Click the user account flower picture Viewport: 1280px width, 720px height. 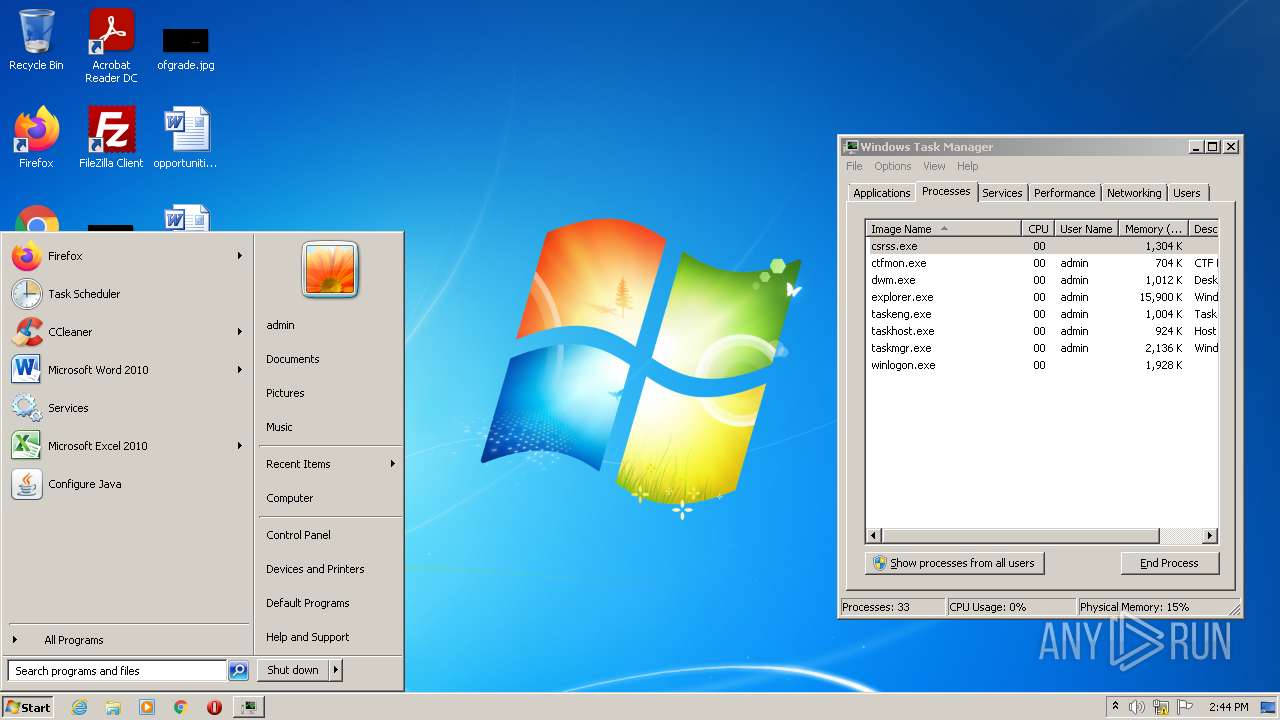click(x=330, y=270)
